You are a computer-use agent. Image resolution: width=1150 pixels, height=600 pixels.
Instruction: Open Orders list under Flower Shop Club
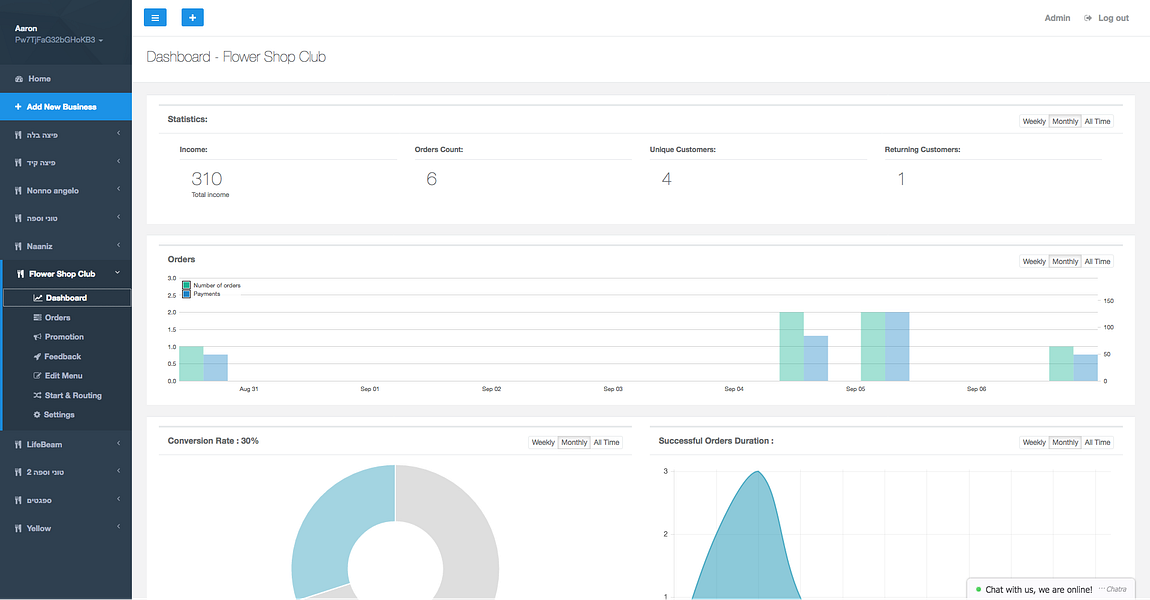coord(57,318)
